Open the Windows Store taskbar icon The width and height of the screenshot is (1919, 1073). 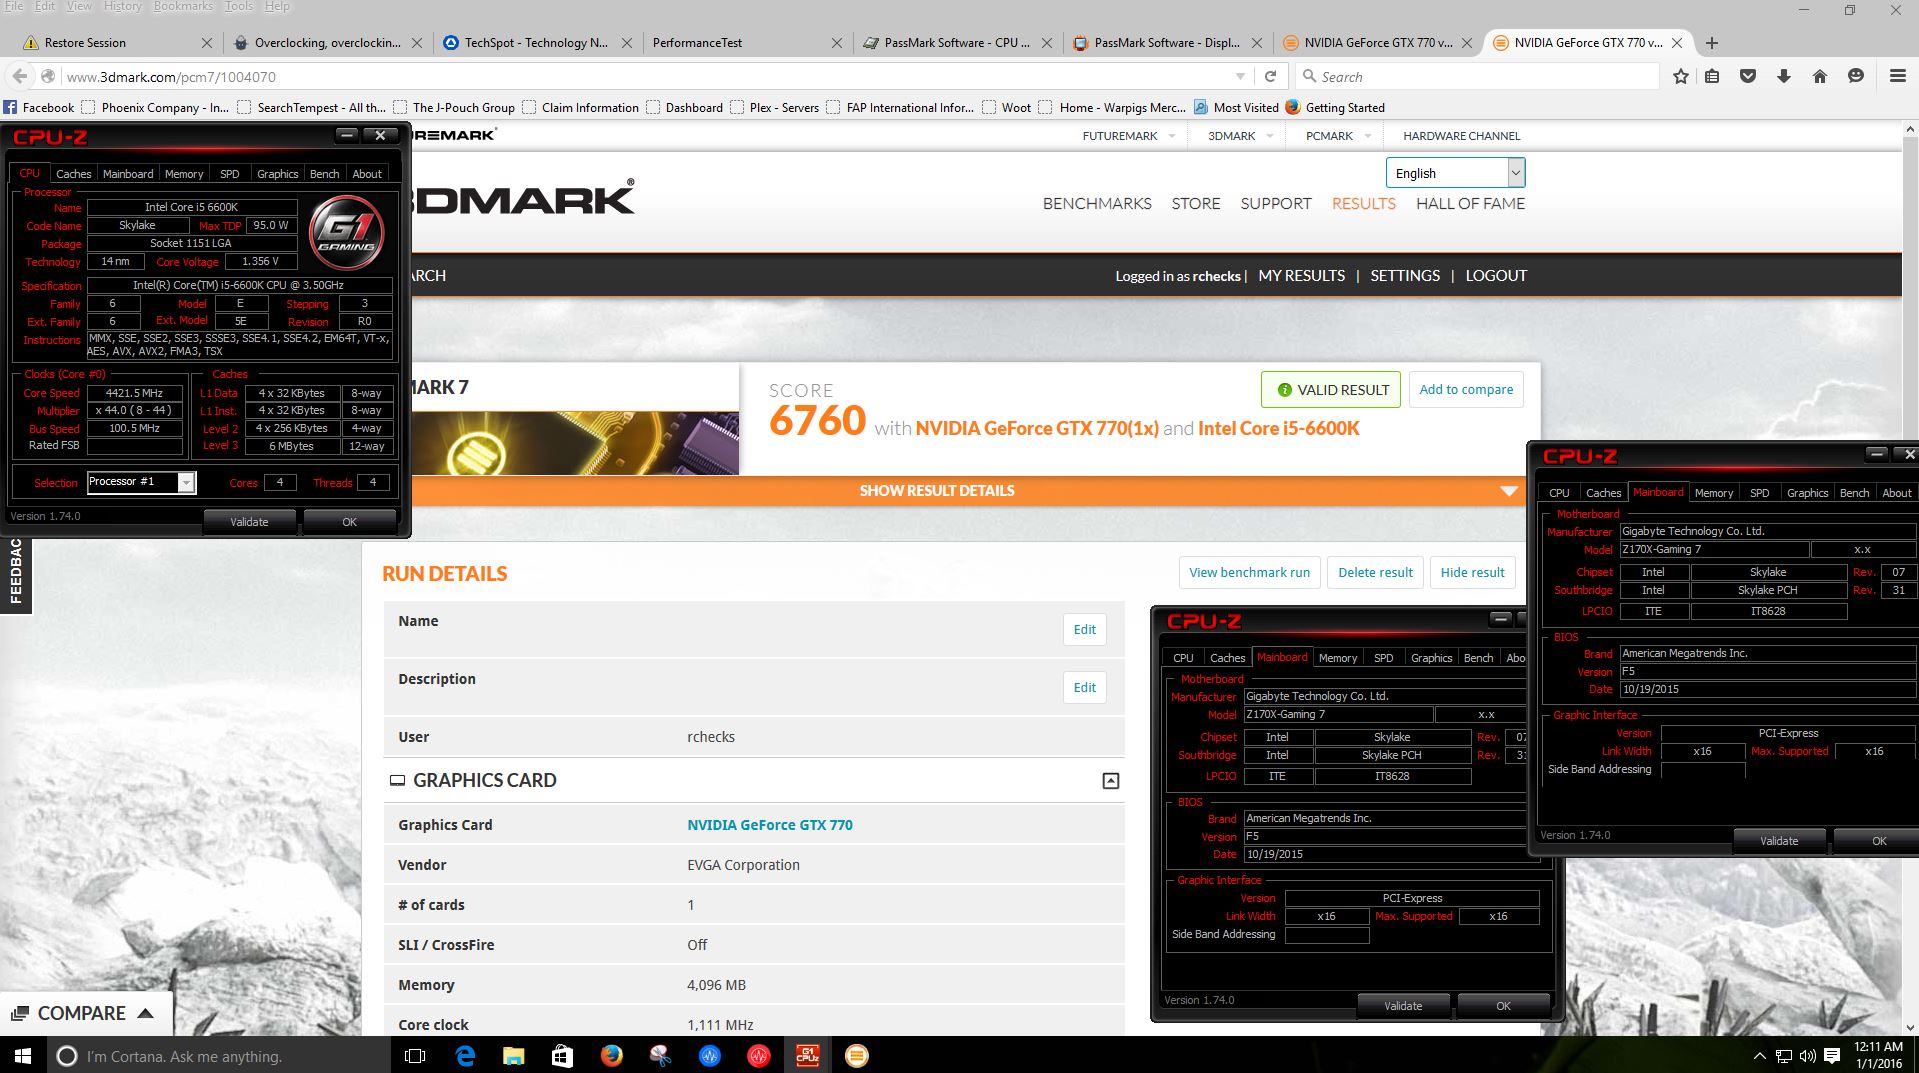point(562,1056)
